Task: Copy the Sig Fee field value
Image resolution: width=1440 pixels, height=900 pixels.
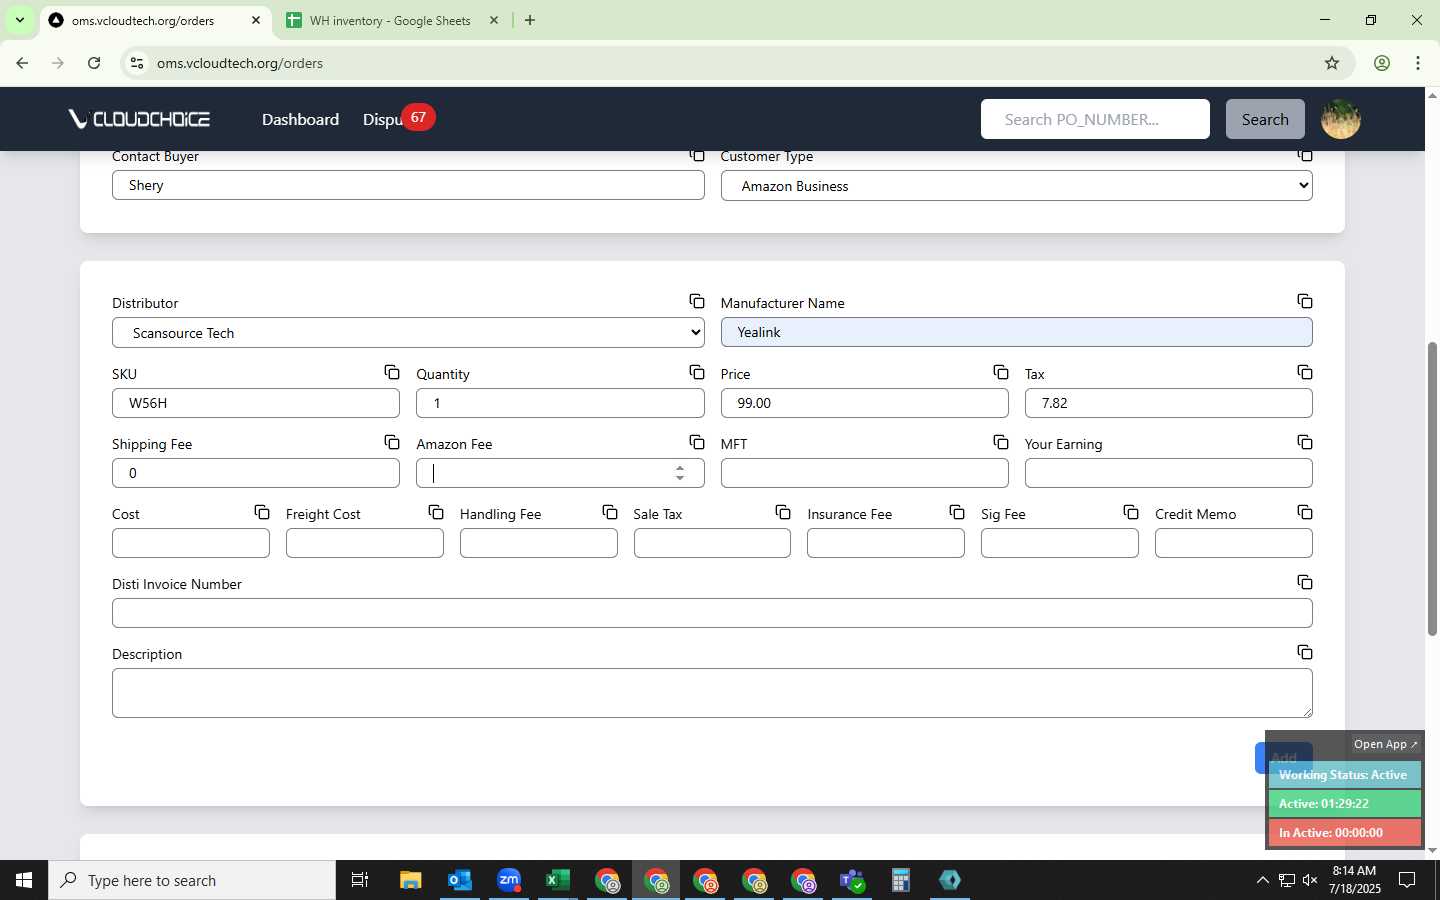Action: pos(1131,512)
